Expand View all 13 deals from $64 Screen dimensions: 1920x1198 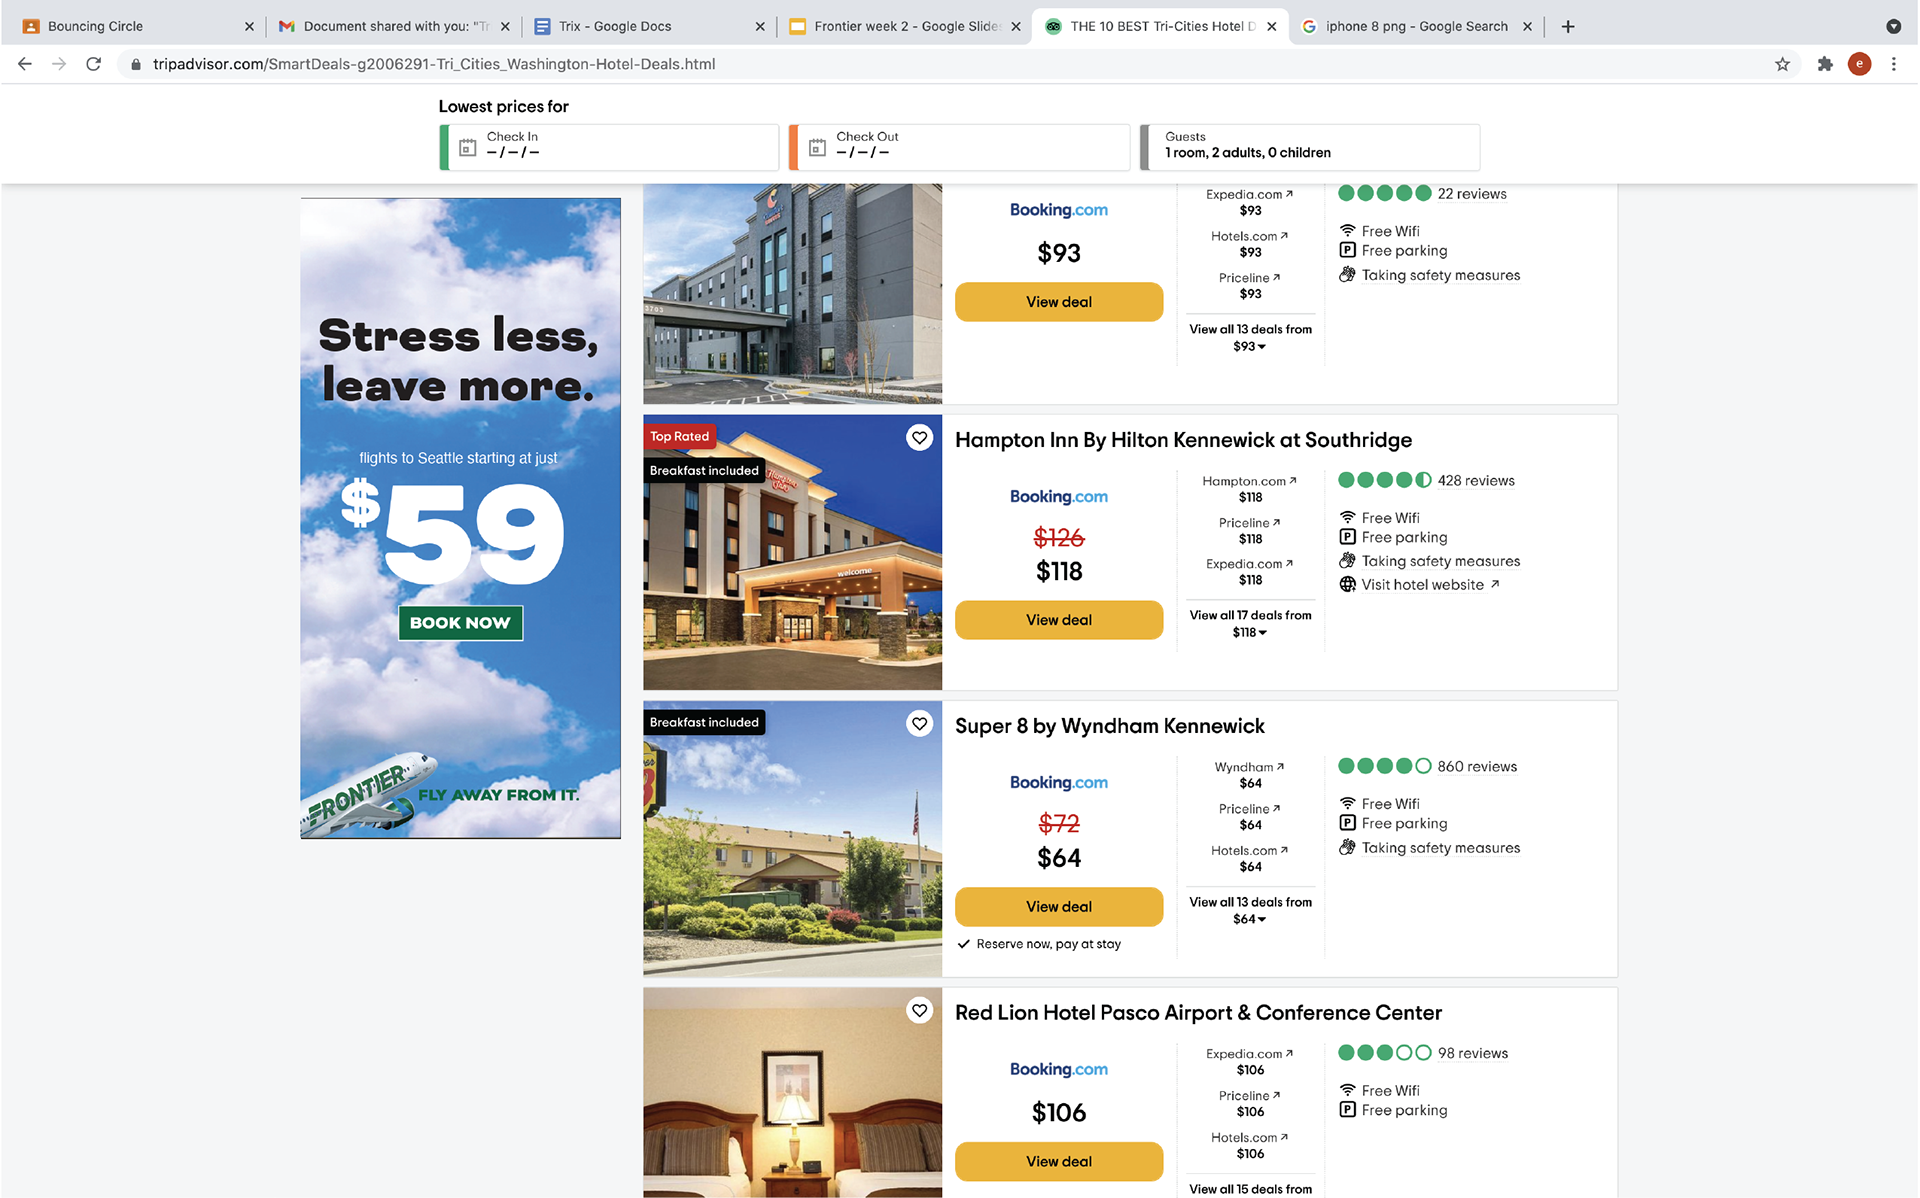pos(1250,910)
